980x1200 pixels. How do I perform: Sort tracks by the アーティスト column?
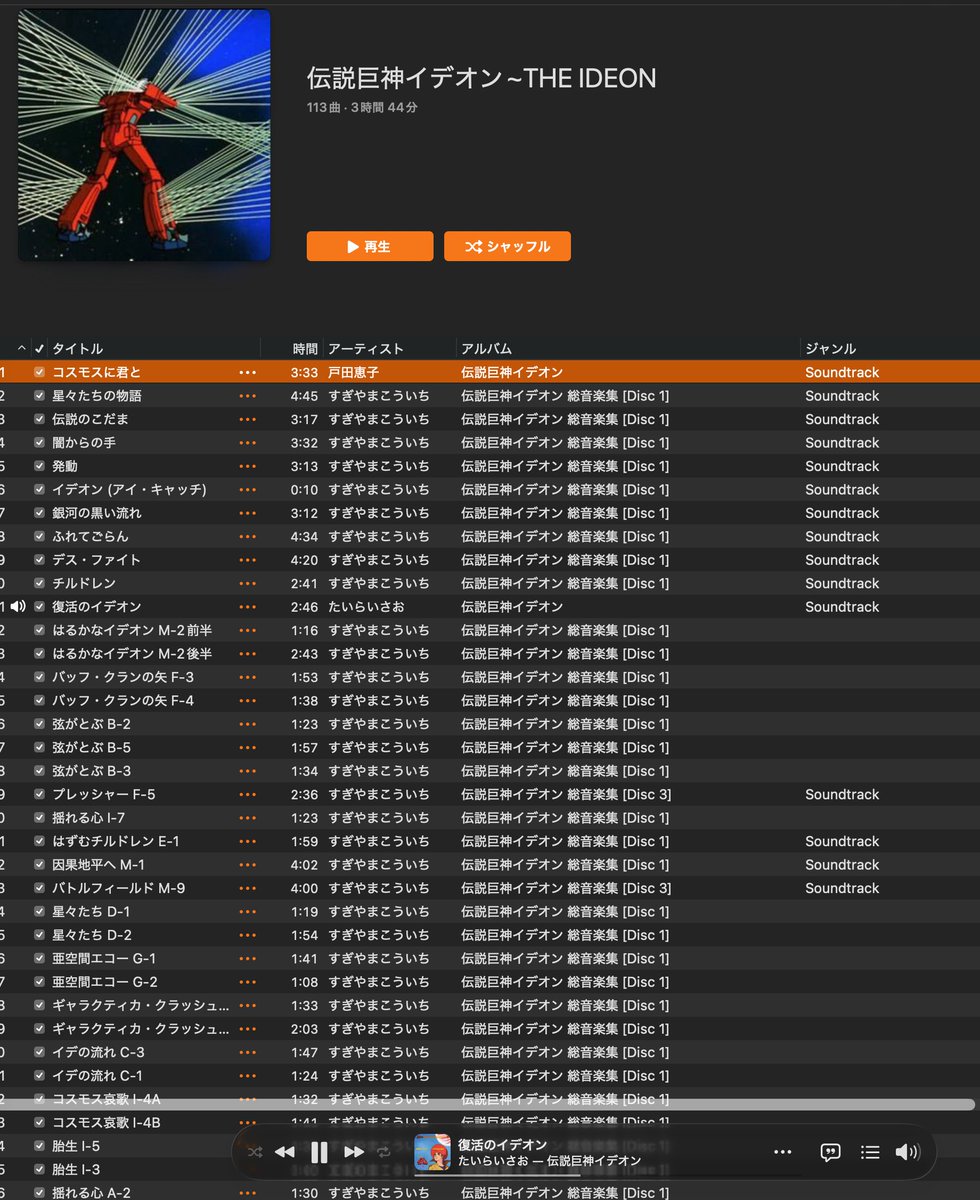pyautogui.click(x=366, y=348)
